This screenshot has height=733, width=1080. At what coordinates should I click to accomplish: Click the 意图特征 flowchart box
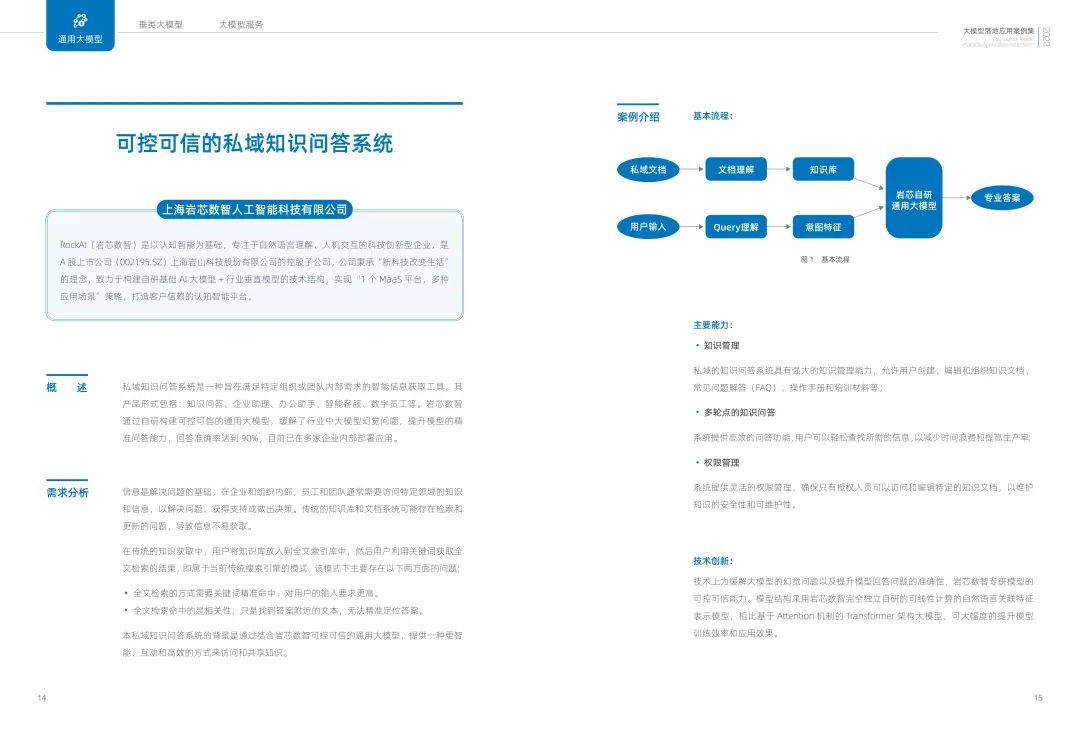[x=823, y=227]
